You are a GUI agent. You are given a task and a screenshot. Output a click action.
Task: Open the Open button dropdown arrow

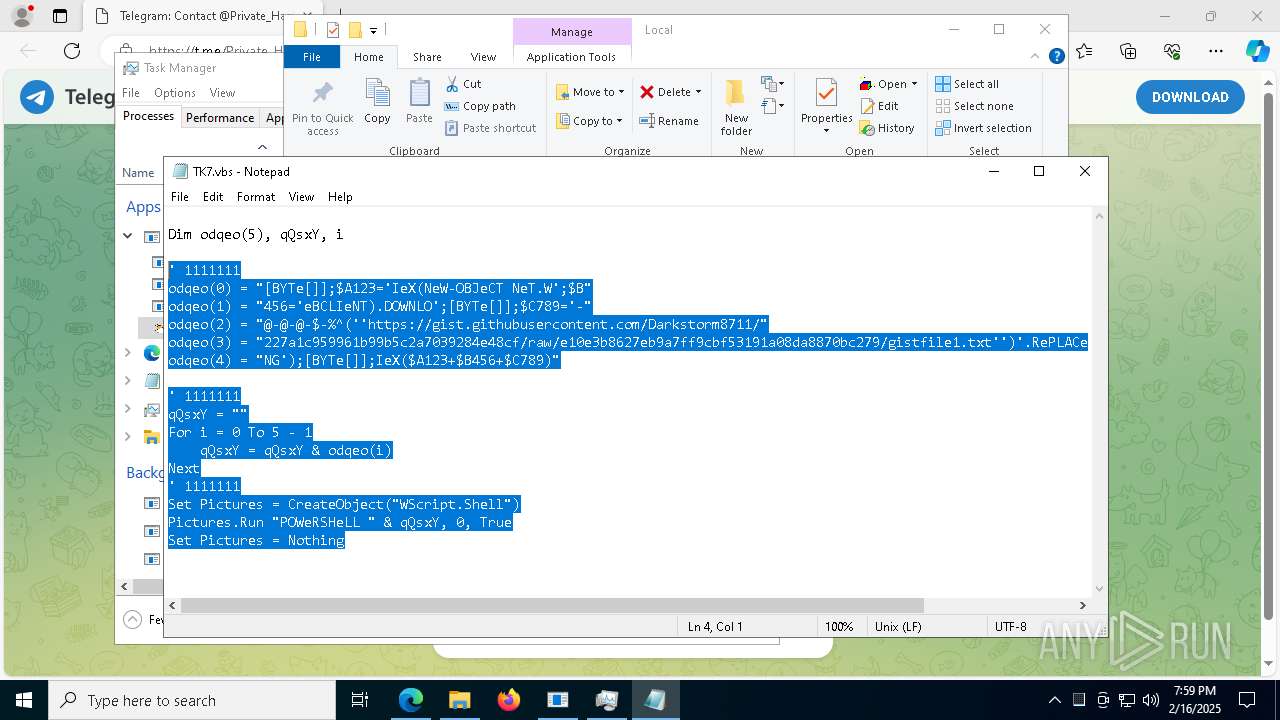pos(914,84)
